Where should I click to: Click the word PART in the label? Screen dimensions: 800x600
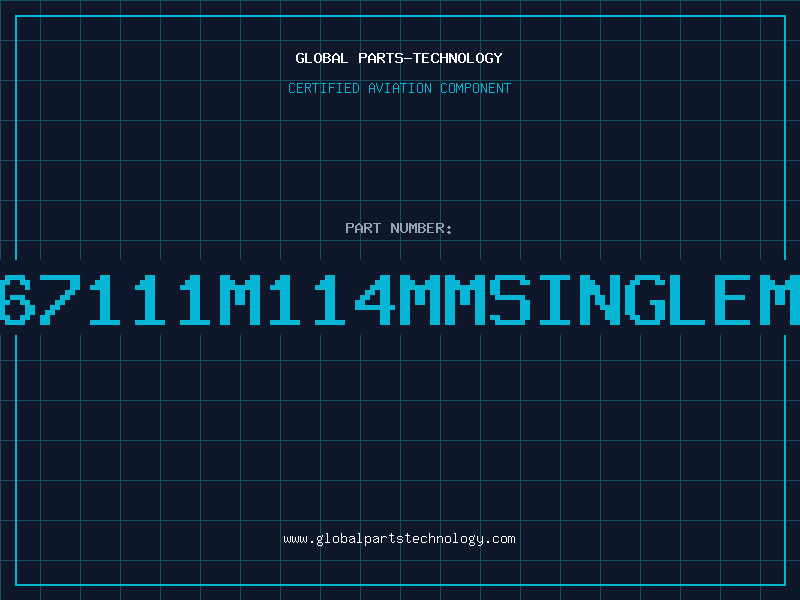[363, 228]
